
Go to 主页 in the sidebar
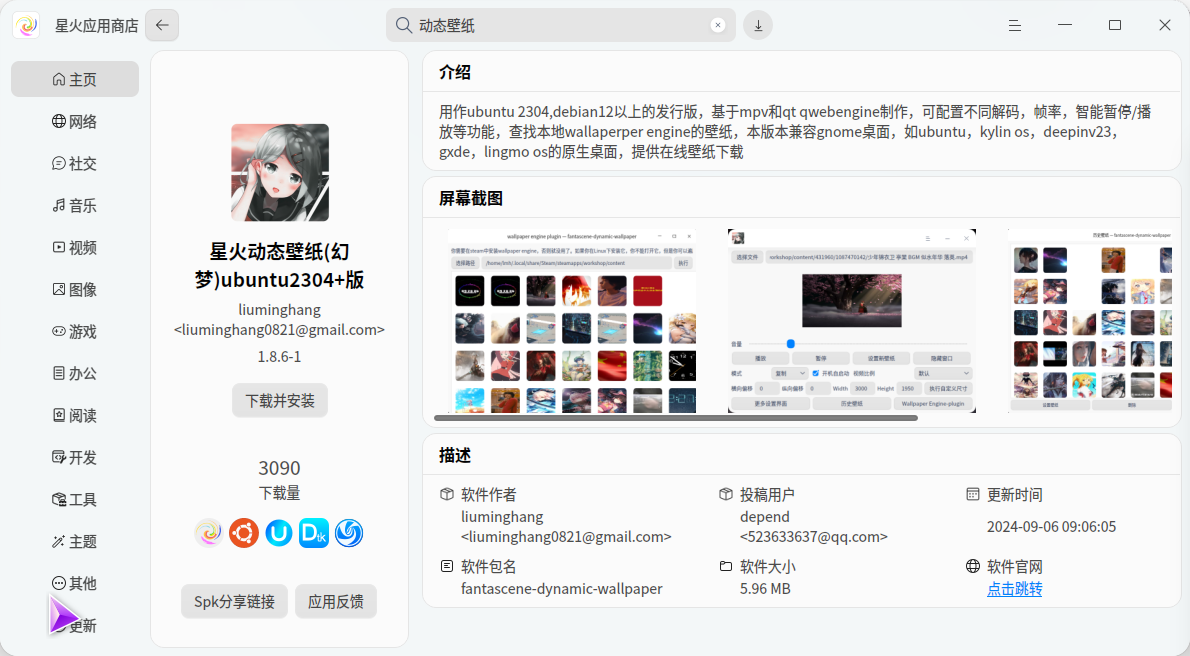tap(74, 79)
